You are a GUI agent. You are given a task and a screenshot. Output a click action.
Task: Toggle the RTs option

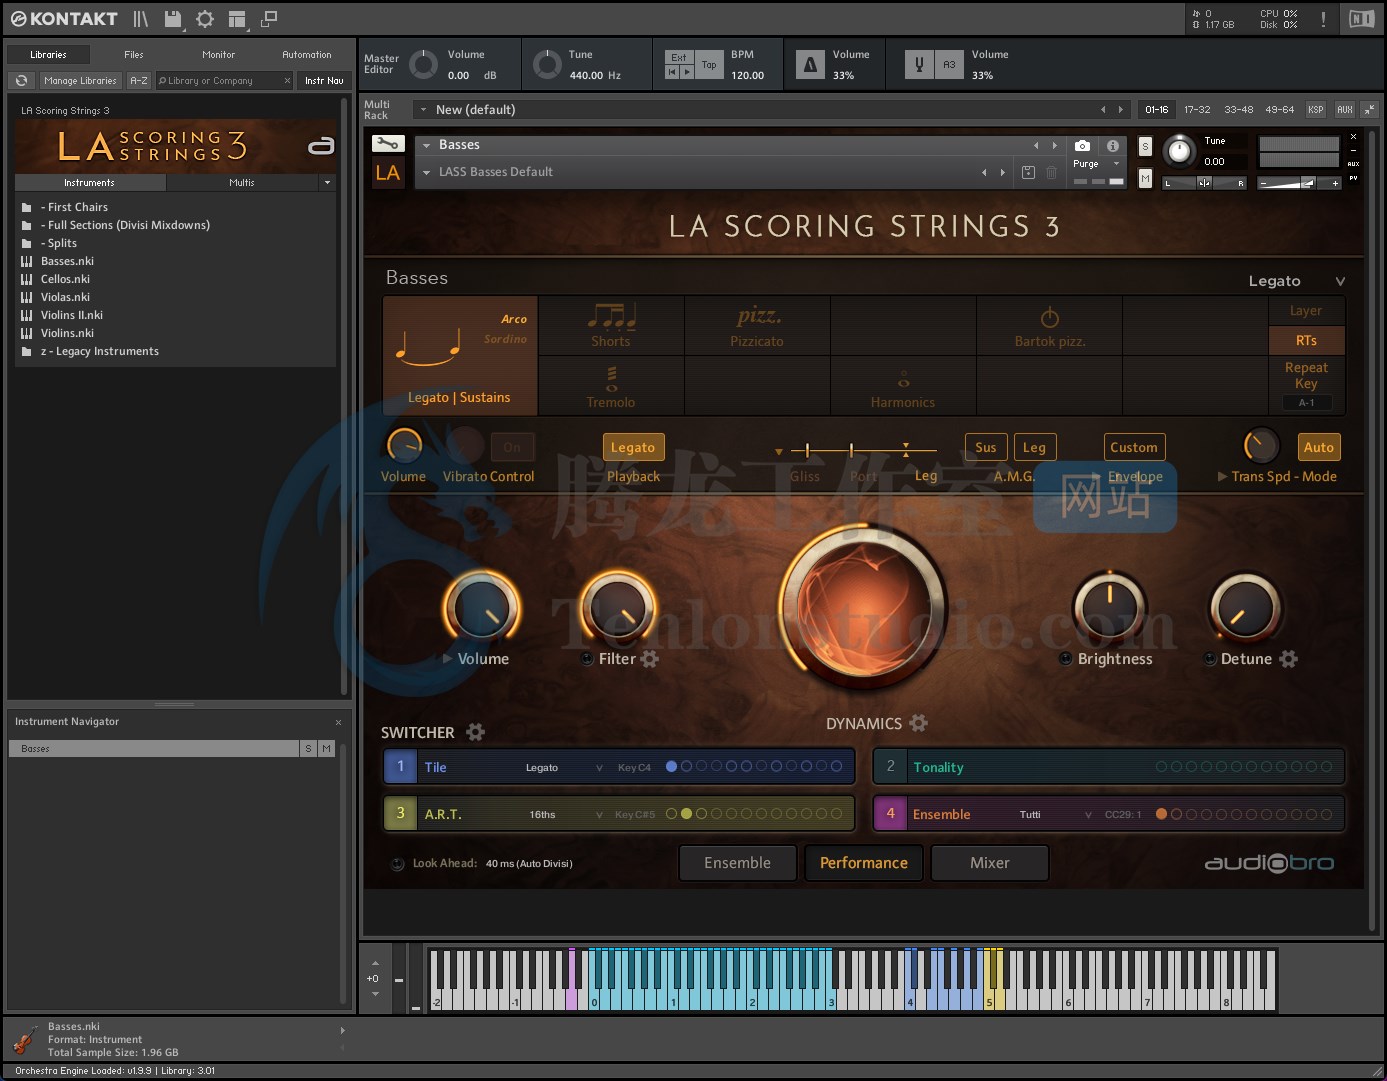tap(1306, 340)
